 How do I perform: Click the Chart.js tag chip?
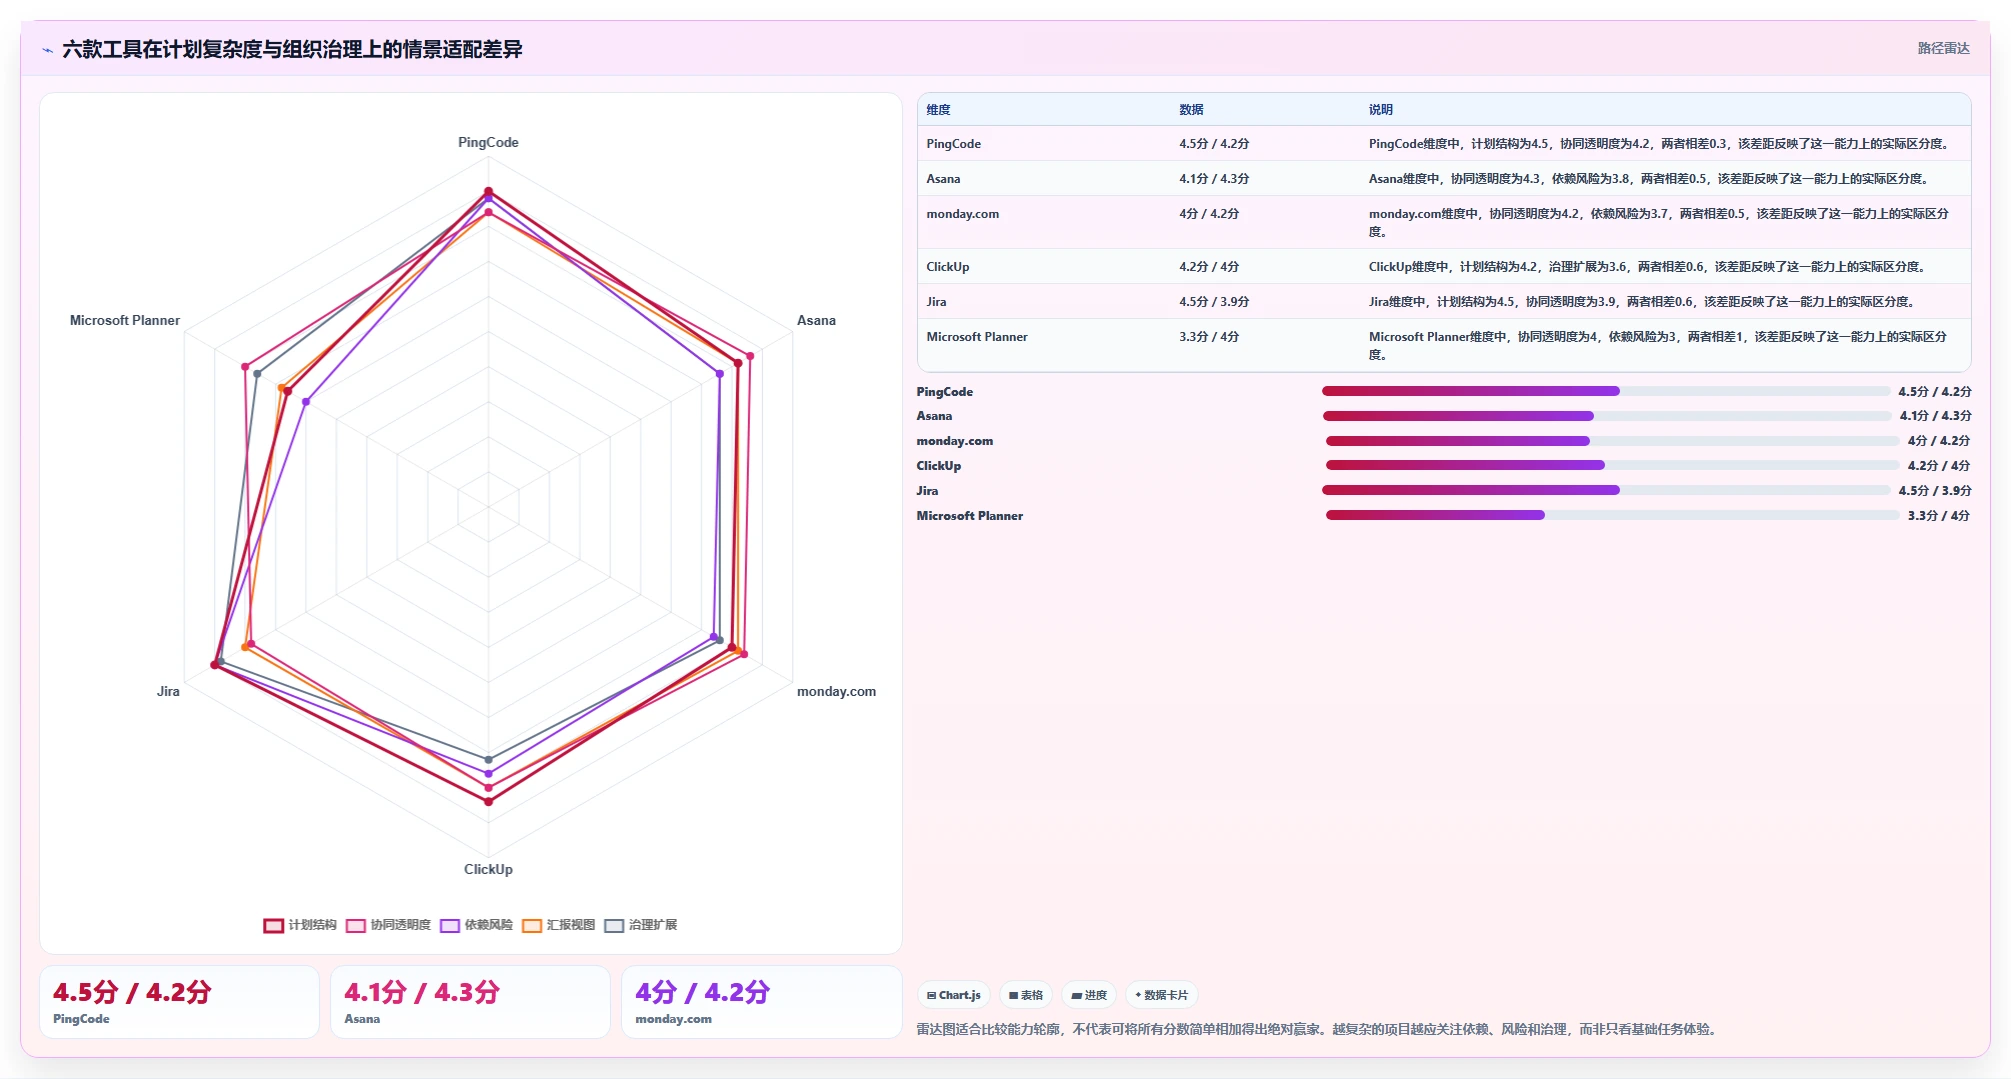954,995
